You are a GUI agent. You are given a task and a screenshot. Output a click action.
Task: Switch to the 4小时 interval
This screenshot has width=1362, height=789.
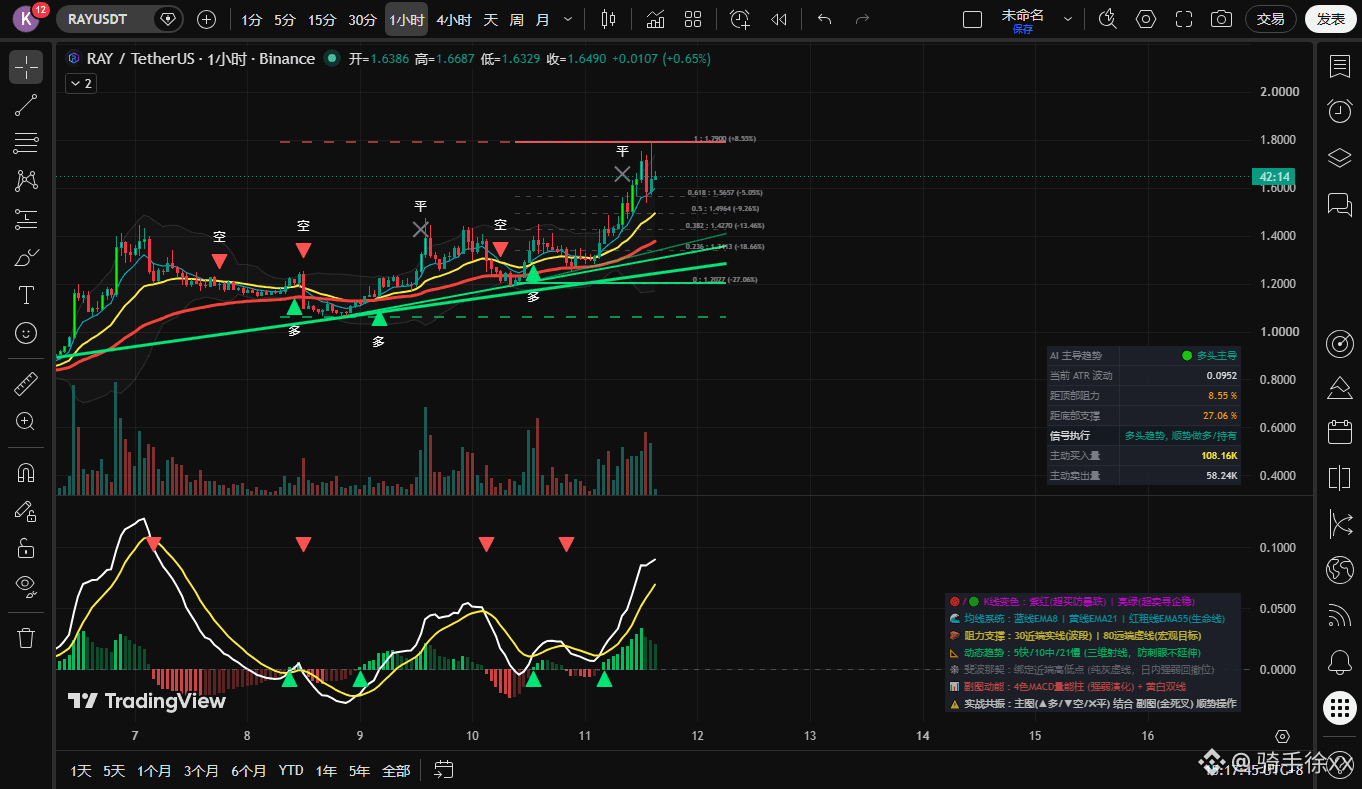point(454,19)
